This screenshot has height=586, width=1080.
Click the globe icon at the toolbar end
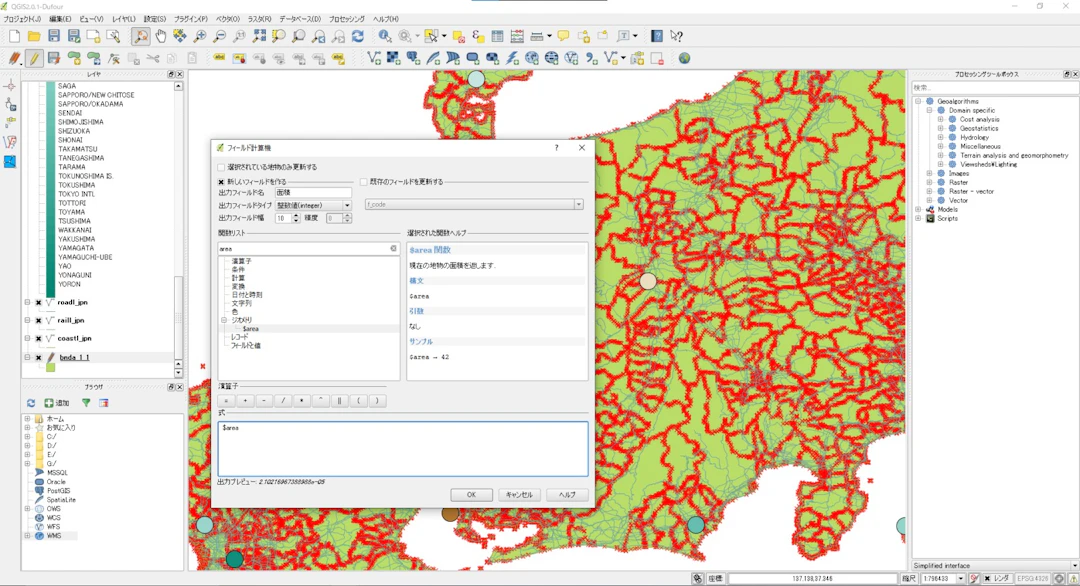coord(684,59)
